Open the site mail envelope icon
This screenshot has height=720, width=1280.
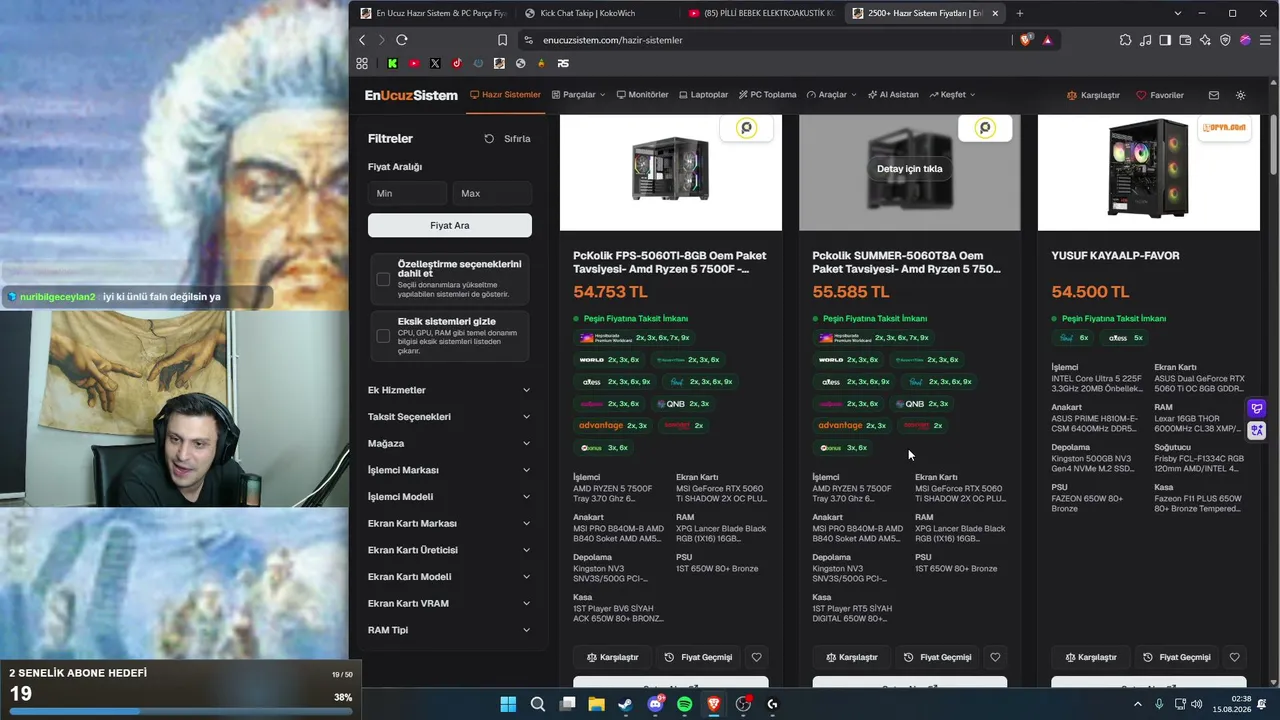[1214, 95]
